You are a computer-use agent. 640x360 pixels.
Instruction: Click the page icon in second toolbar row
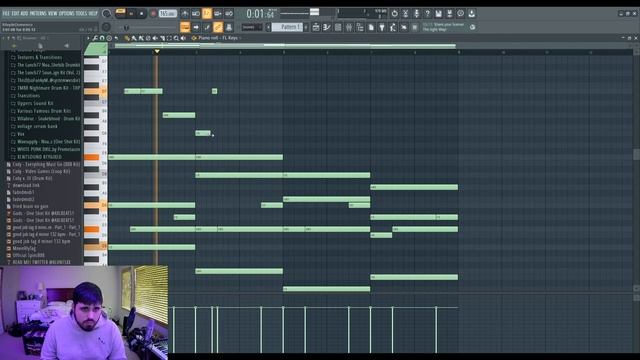click(371, 27)
